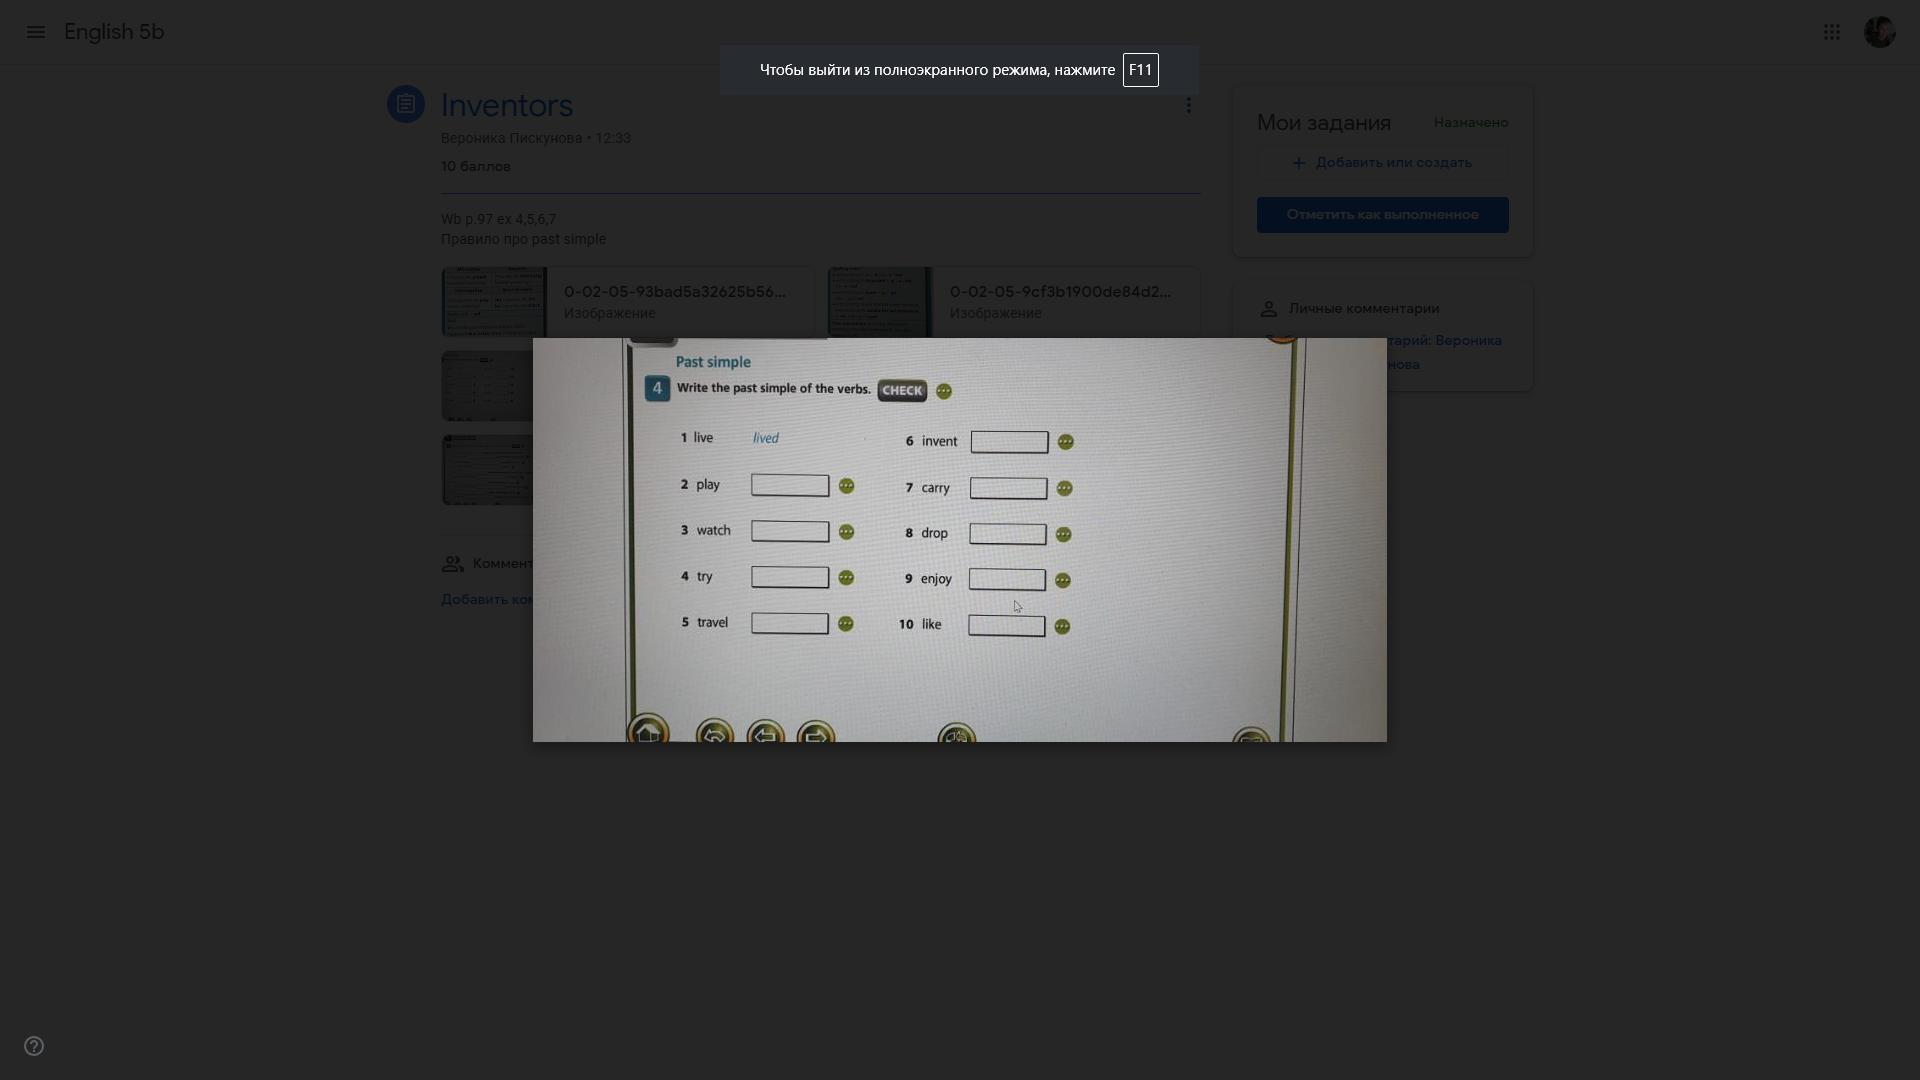Click the left arrow icon in exercise photo
The image size is (1920, 1080).
766,733
